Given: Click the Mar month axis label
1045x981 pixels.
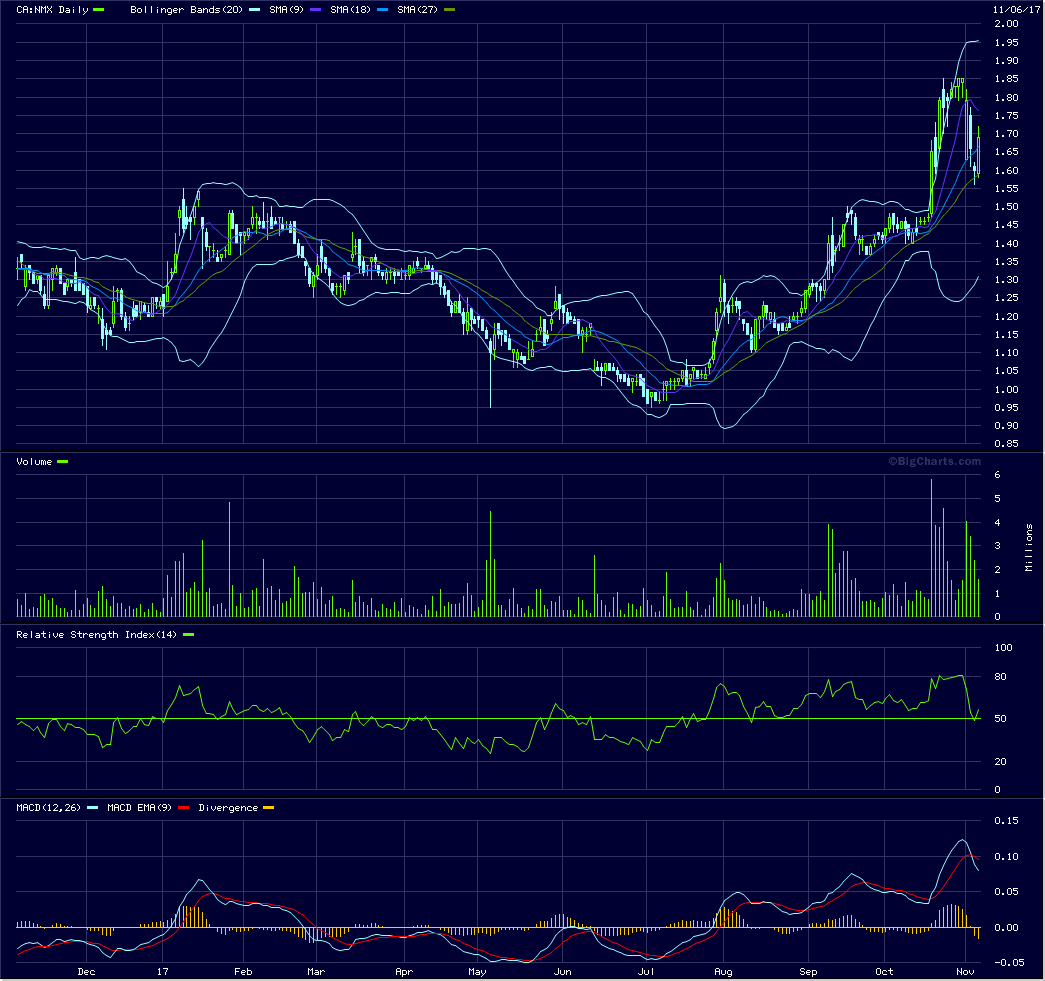Looking at the screenshot, I should 316,972.
